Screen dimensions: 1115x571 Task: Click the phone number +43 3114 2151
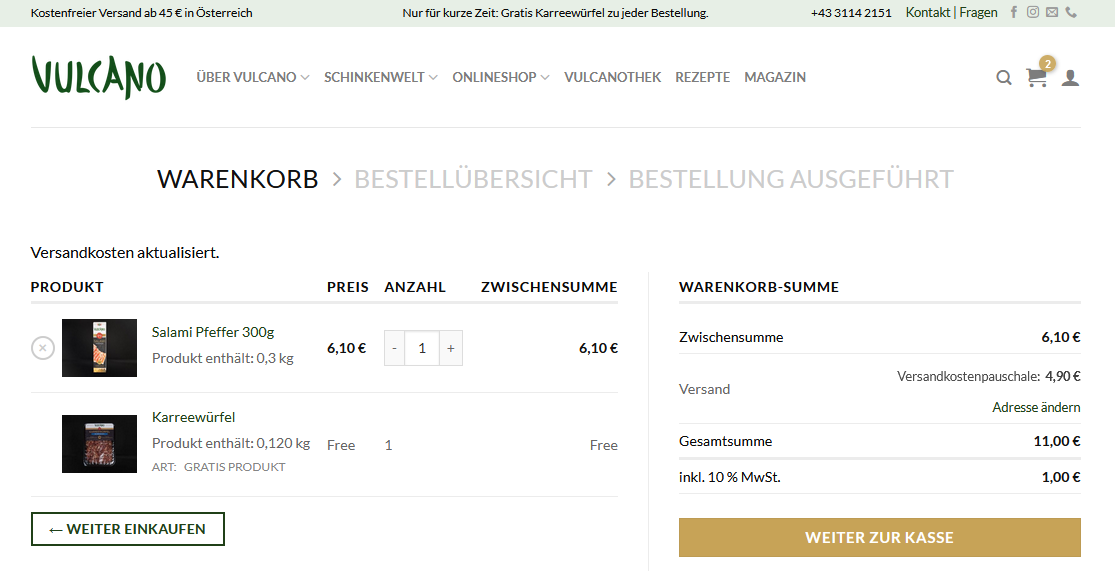851,13
